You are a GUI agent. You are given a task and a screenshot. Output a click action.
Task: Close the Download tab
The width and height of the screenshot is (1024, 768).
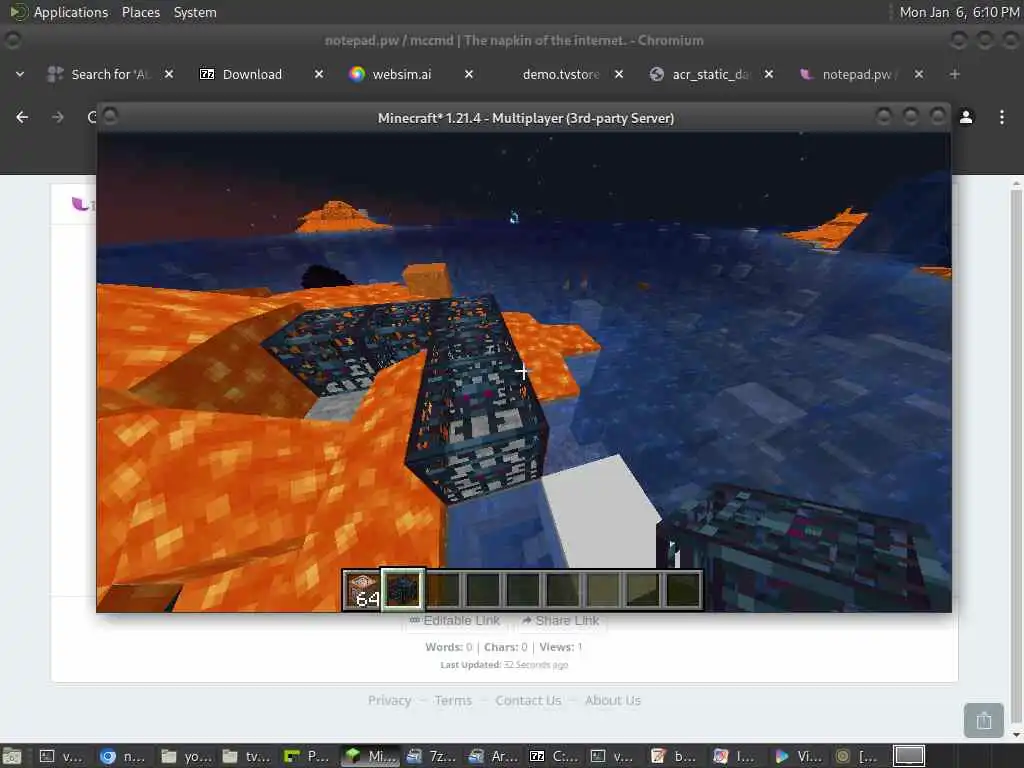(x=319, y=74)
